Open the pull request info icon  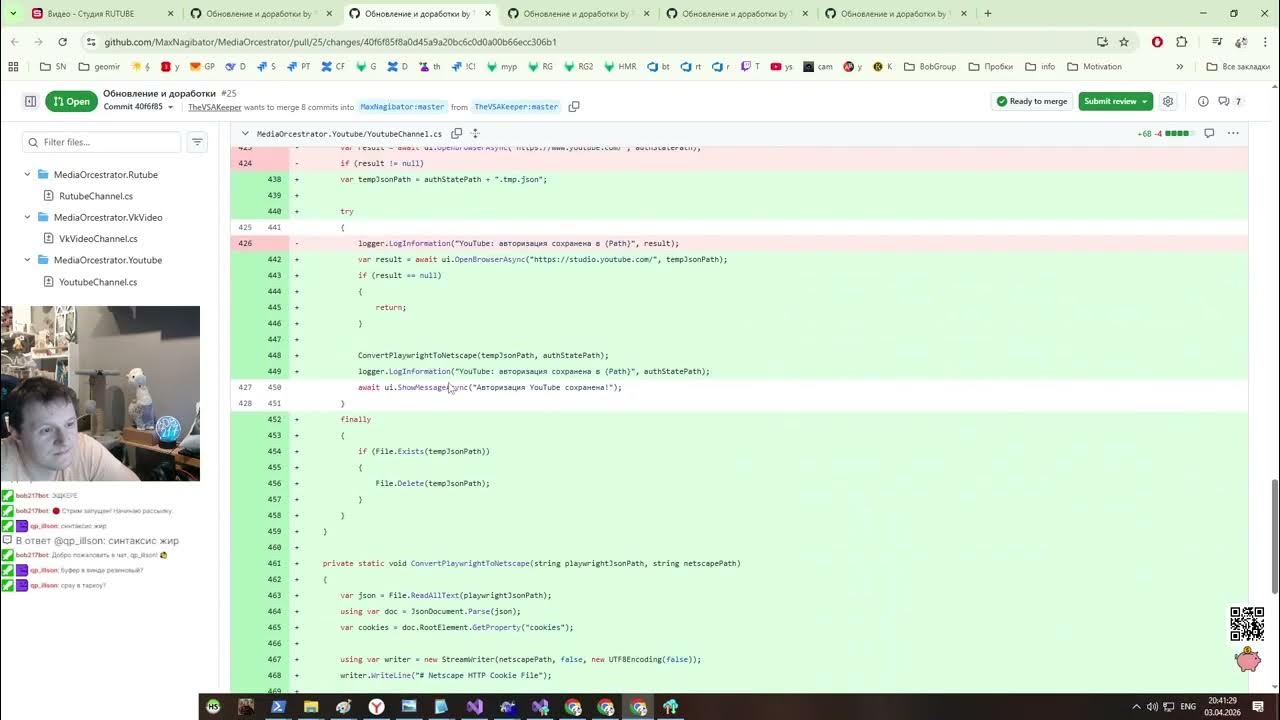[1203, 101]
